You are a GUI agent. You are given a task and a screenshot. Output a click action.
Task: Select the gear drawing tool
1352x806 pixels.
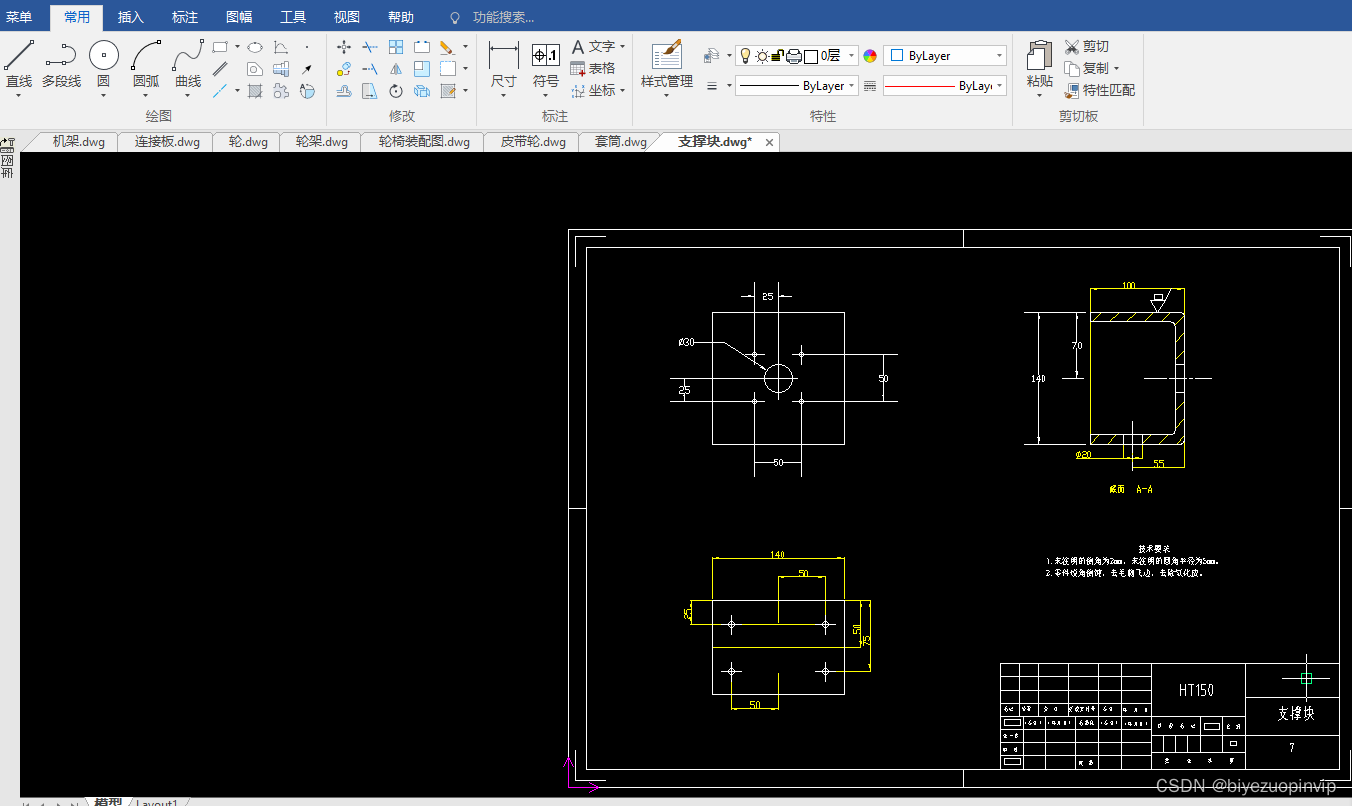[x=281, y=91]
